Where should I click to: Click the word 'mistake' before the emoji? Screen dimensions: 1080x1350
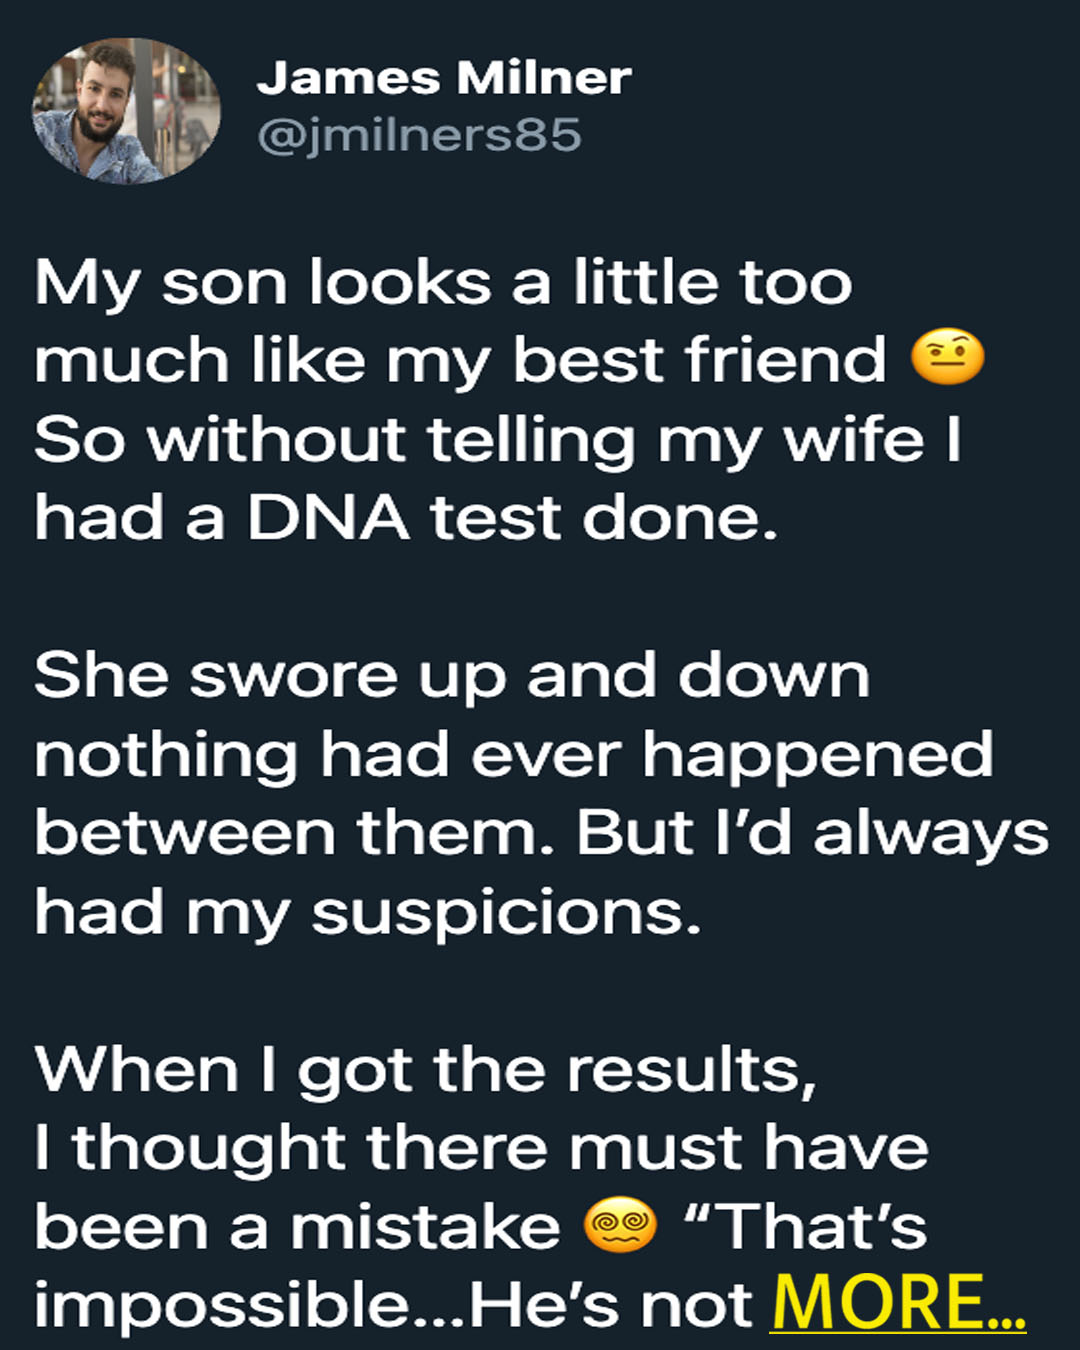(425, 1227)
